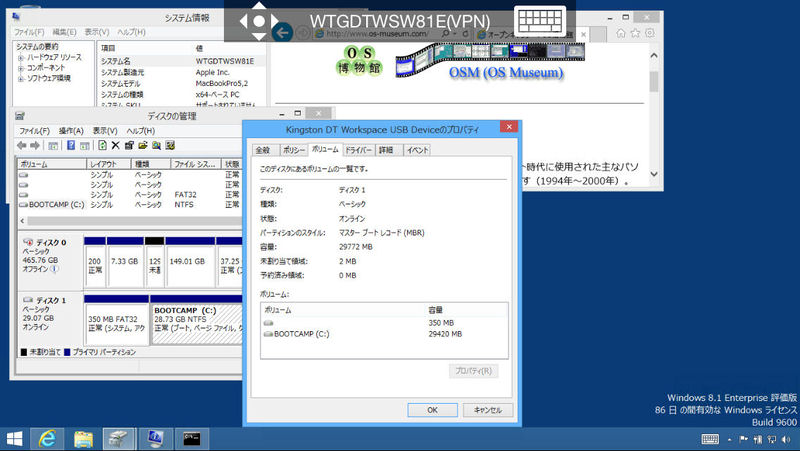Open File Explorer from taskbar

pos(83,439)
